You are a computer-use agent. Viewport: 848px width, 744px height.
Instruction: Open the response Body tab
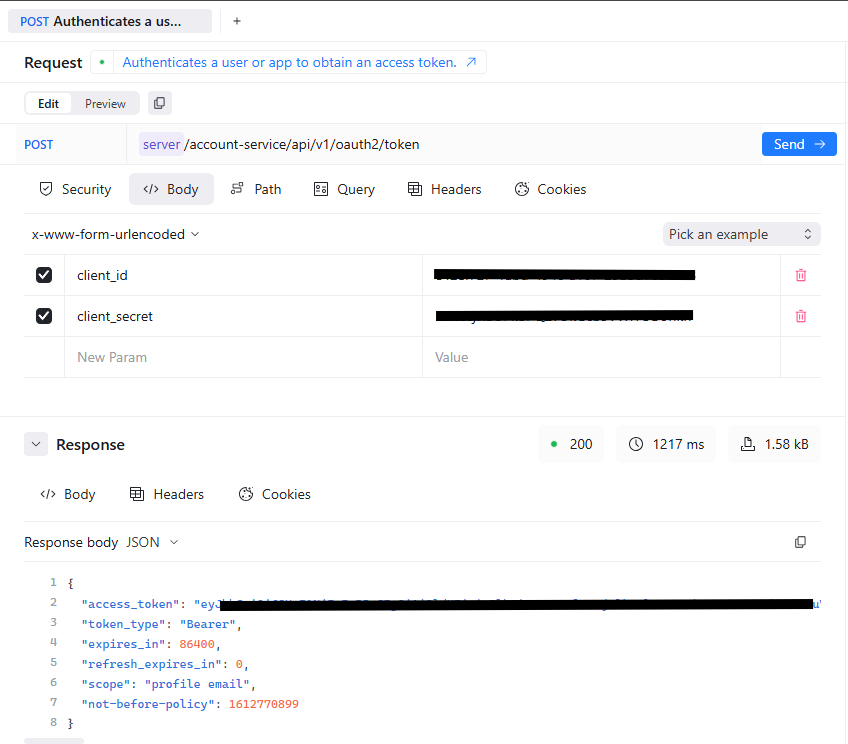[x=68, y=494]
